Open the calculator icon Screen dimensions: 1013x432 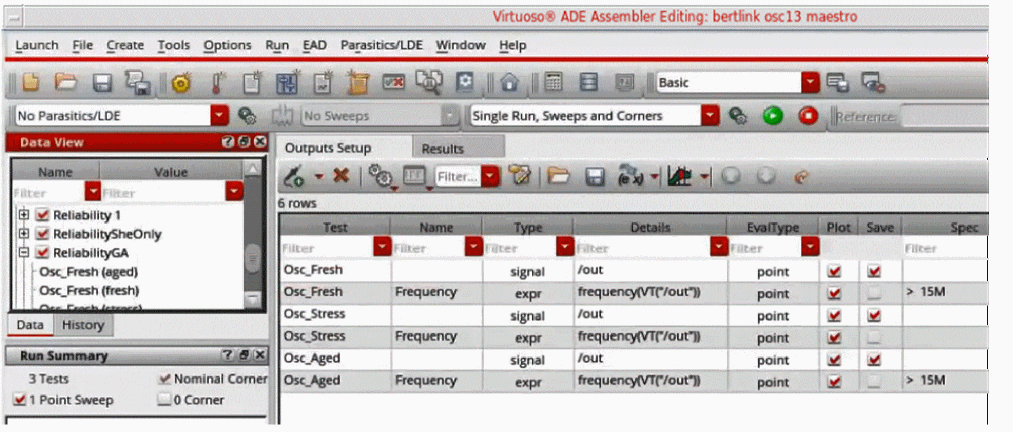[x=554, y=82]
